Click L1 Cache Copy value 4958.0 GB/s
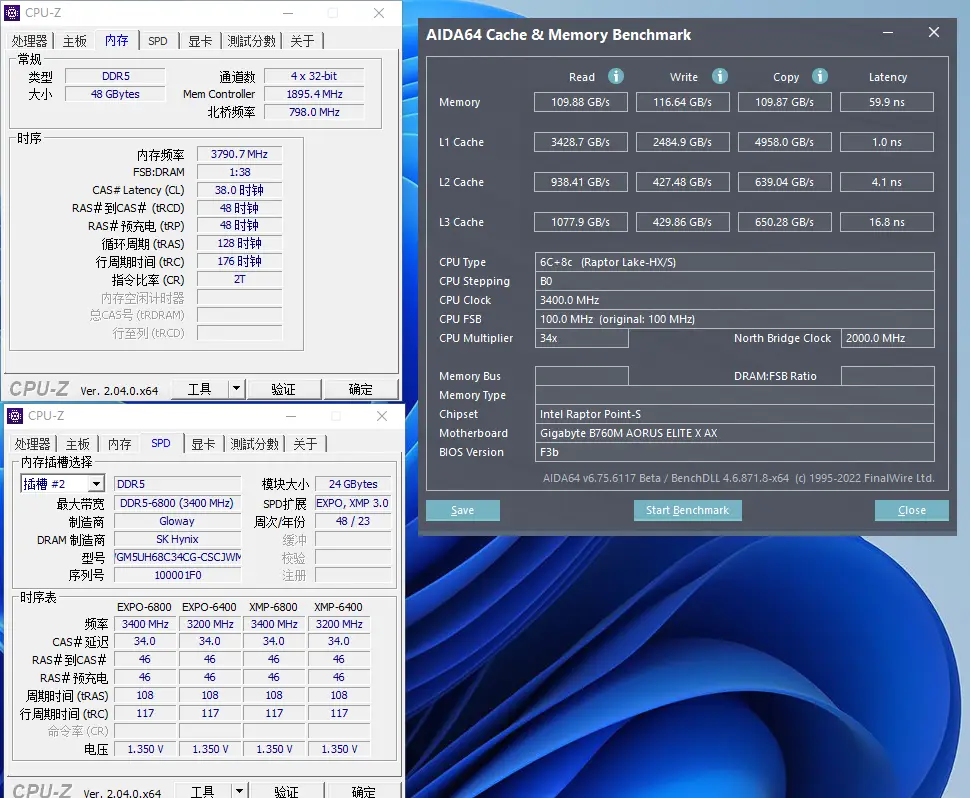Screen dimensions: 970x798 click(x=785, y=142)
